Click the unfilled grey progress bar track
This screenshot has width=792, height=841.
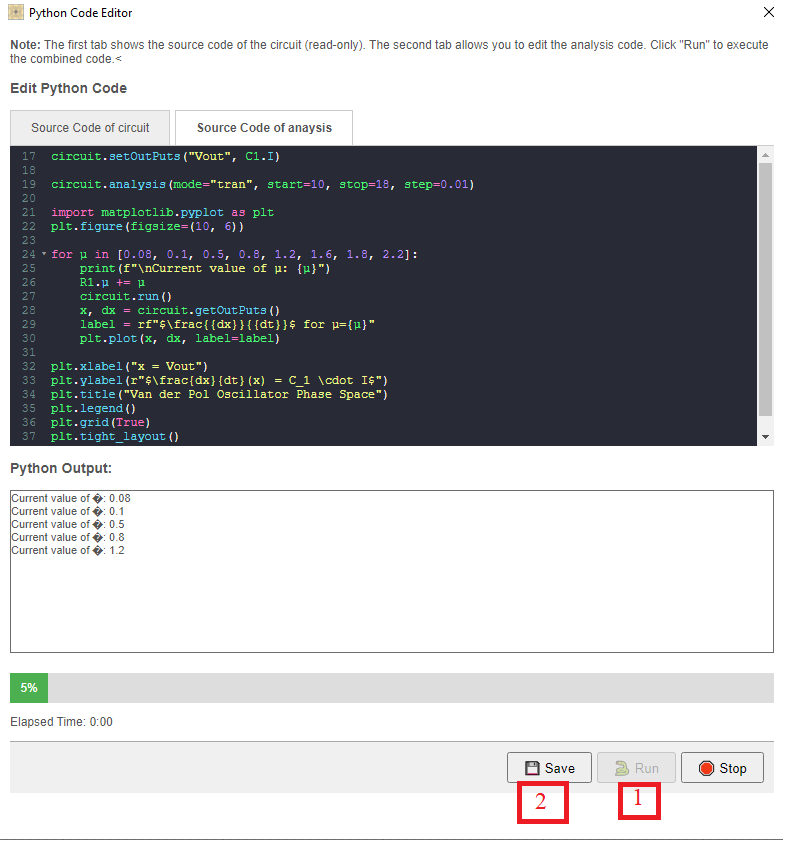pos(411,688)
